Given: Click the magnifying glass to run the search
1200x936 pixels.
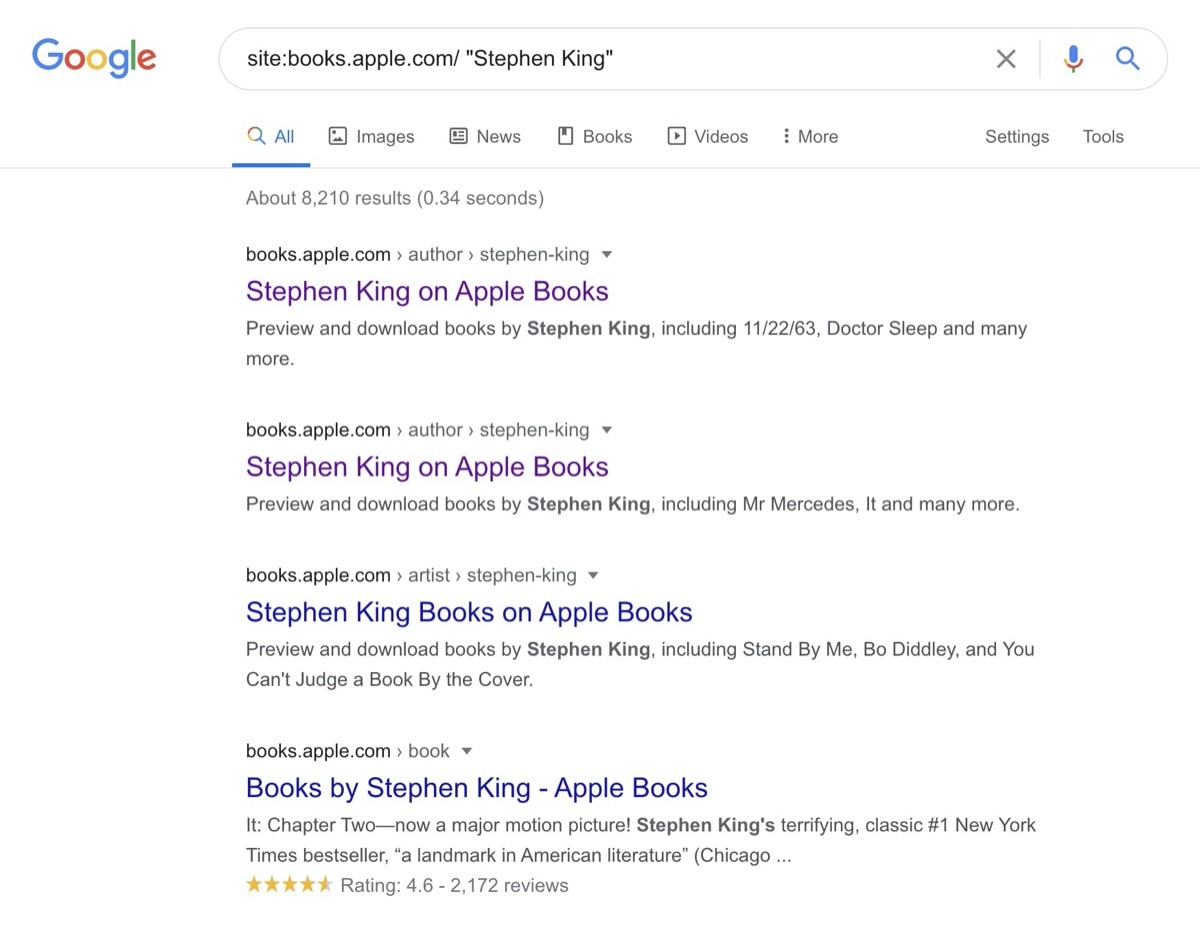Looking at the screenshot, I should pos(1127,59).
